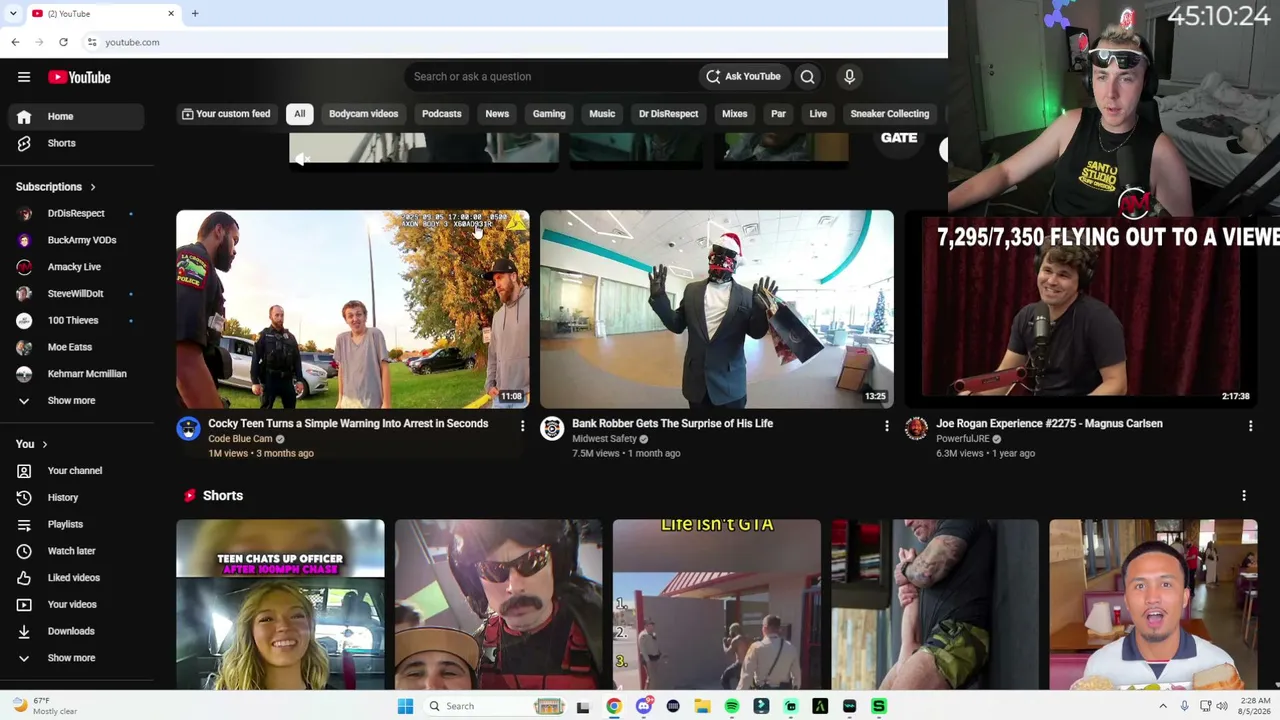Switch to the News chip
Image resolution: width=1280 pixels, height=720 pixels.
coord(497,114)
